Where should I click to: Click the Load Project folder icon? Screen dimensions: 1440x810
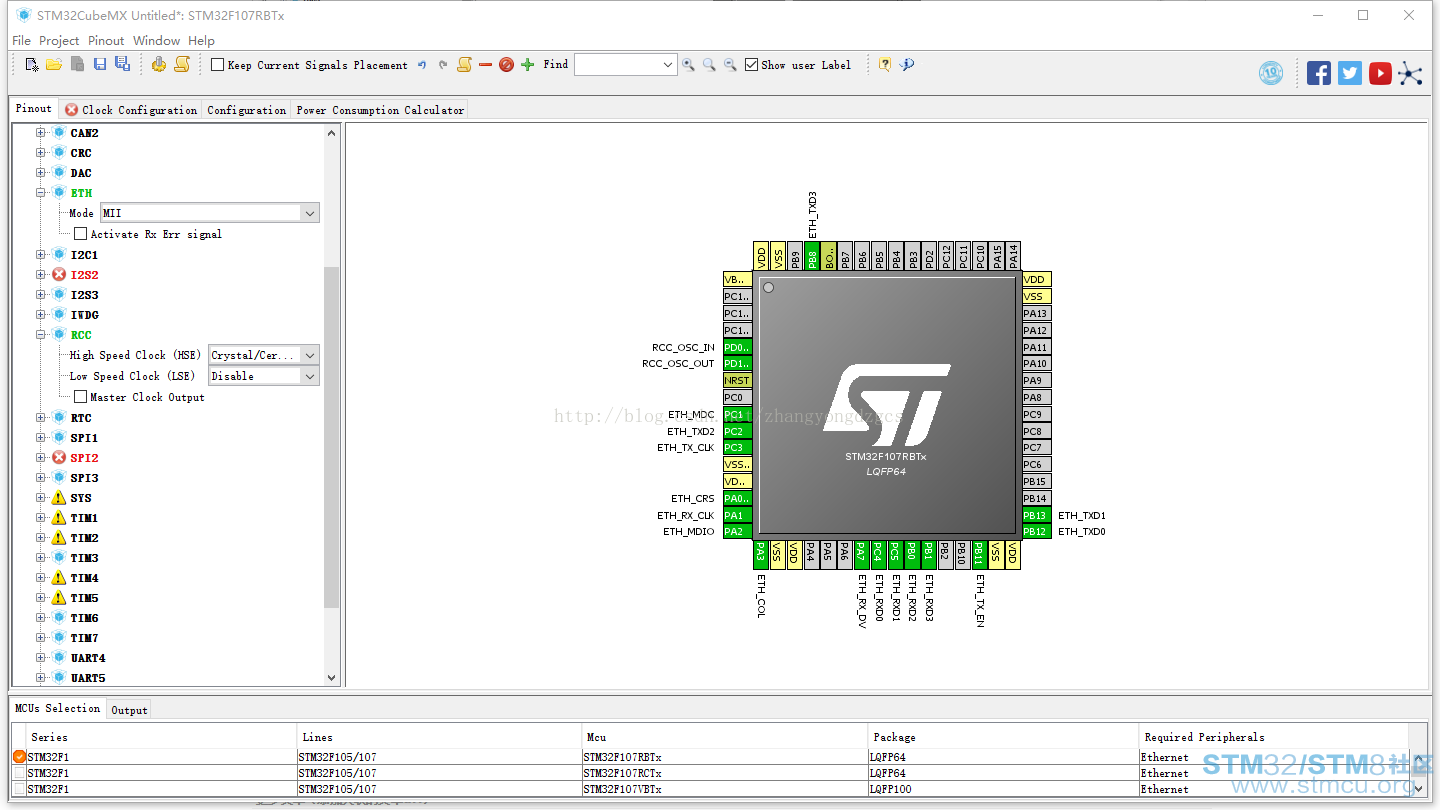pos(54,65)
